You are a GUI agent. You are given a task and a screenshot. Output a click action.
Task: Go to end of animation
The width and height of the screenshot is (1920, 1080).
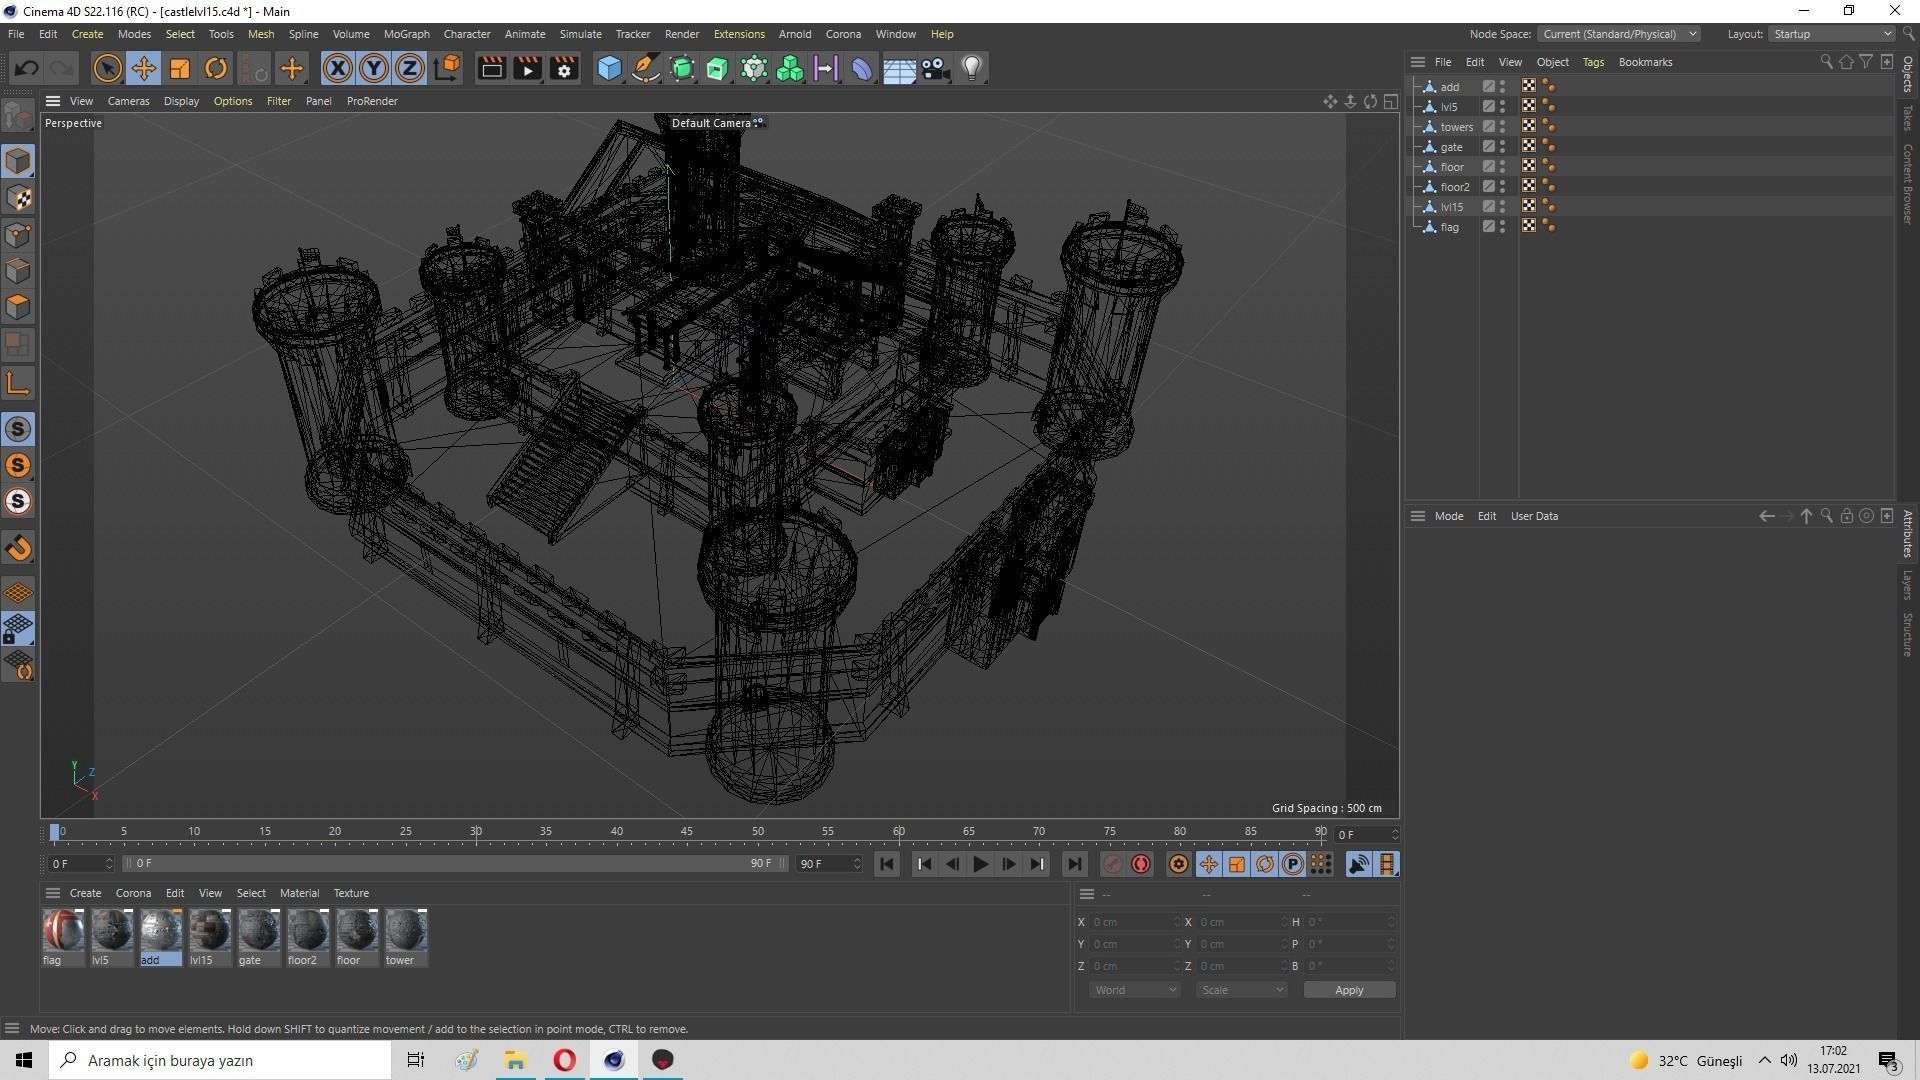pos(1074,864)
